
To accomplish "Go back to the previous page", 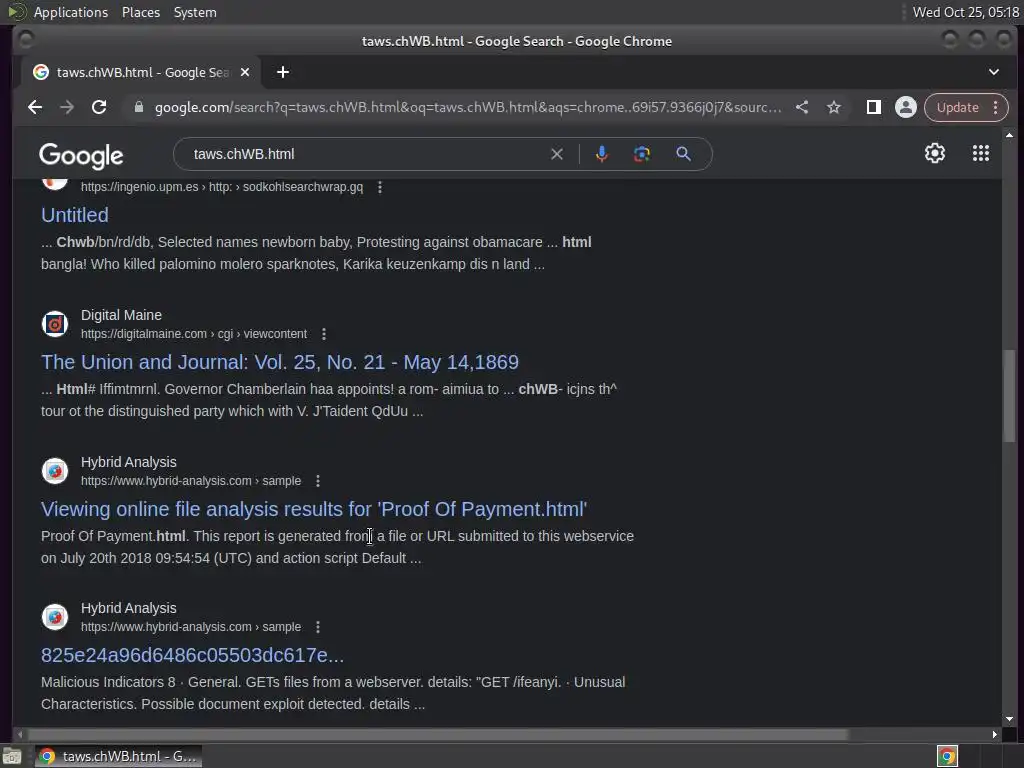I will (35, 107).
